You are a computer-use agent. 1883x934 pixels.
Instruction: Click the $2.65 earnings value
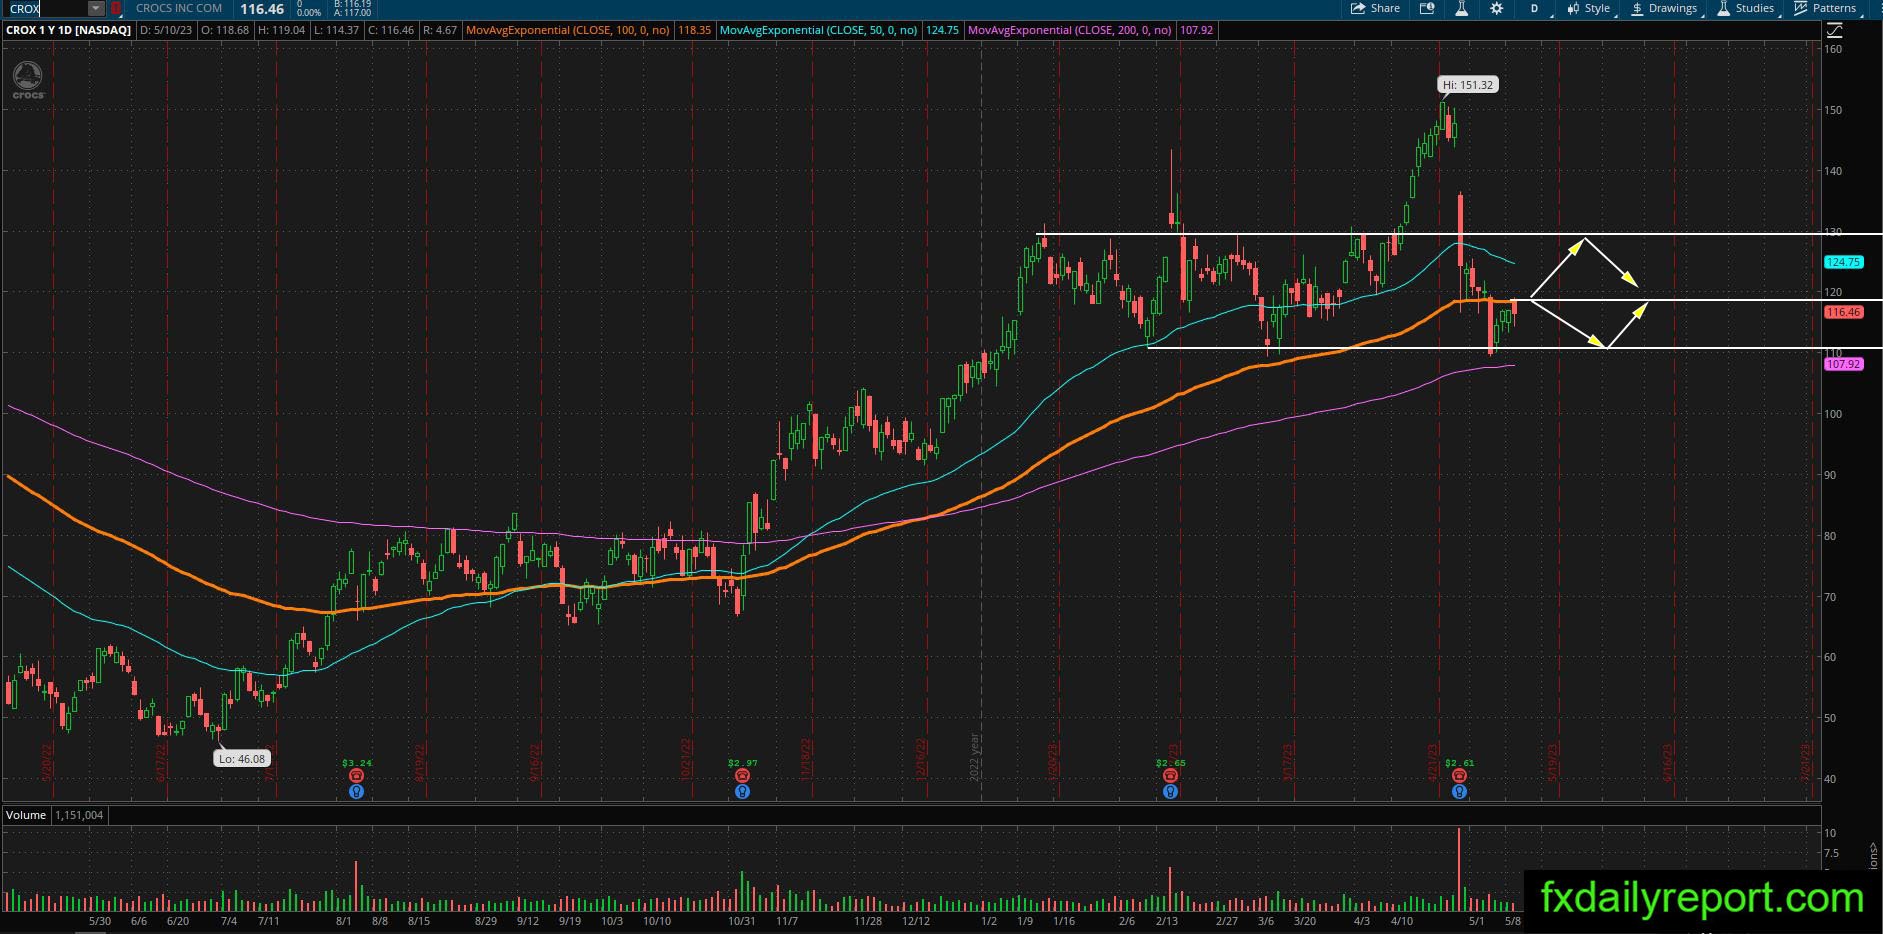pyautogui.click(x=1171, y=763)
